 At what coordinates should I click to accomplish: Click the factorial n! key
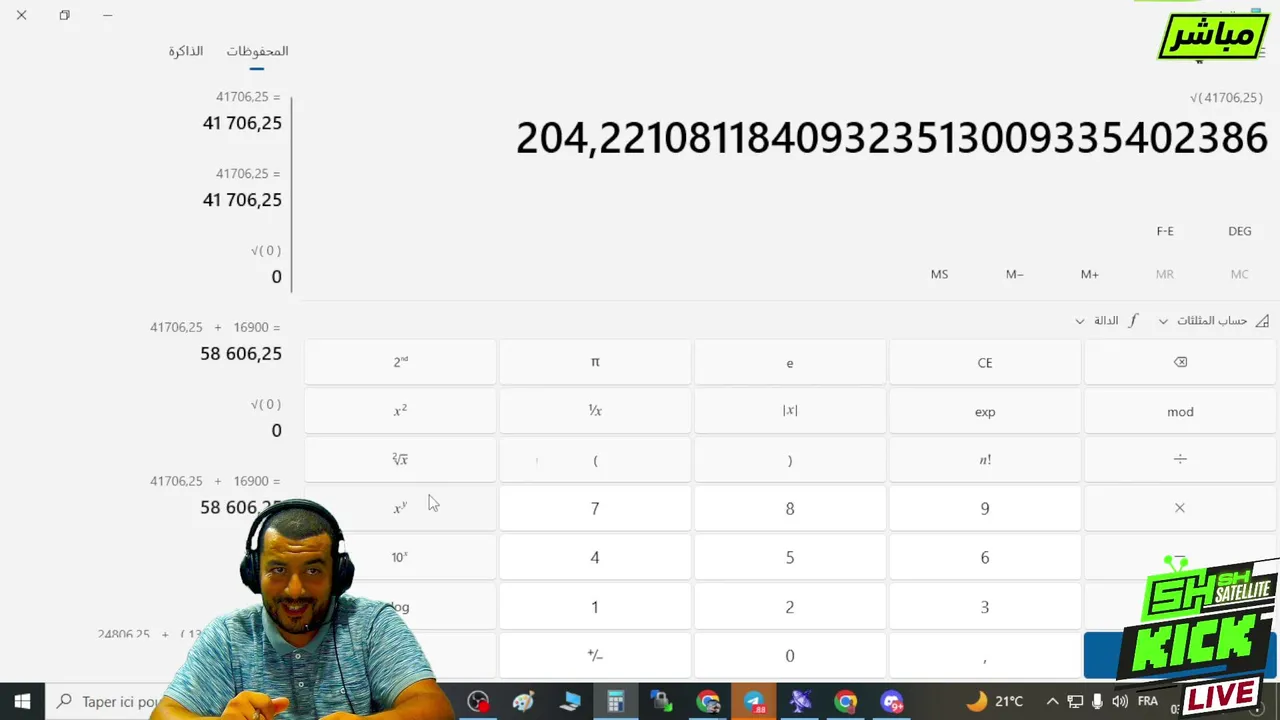[985, 460]
